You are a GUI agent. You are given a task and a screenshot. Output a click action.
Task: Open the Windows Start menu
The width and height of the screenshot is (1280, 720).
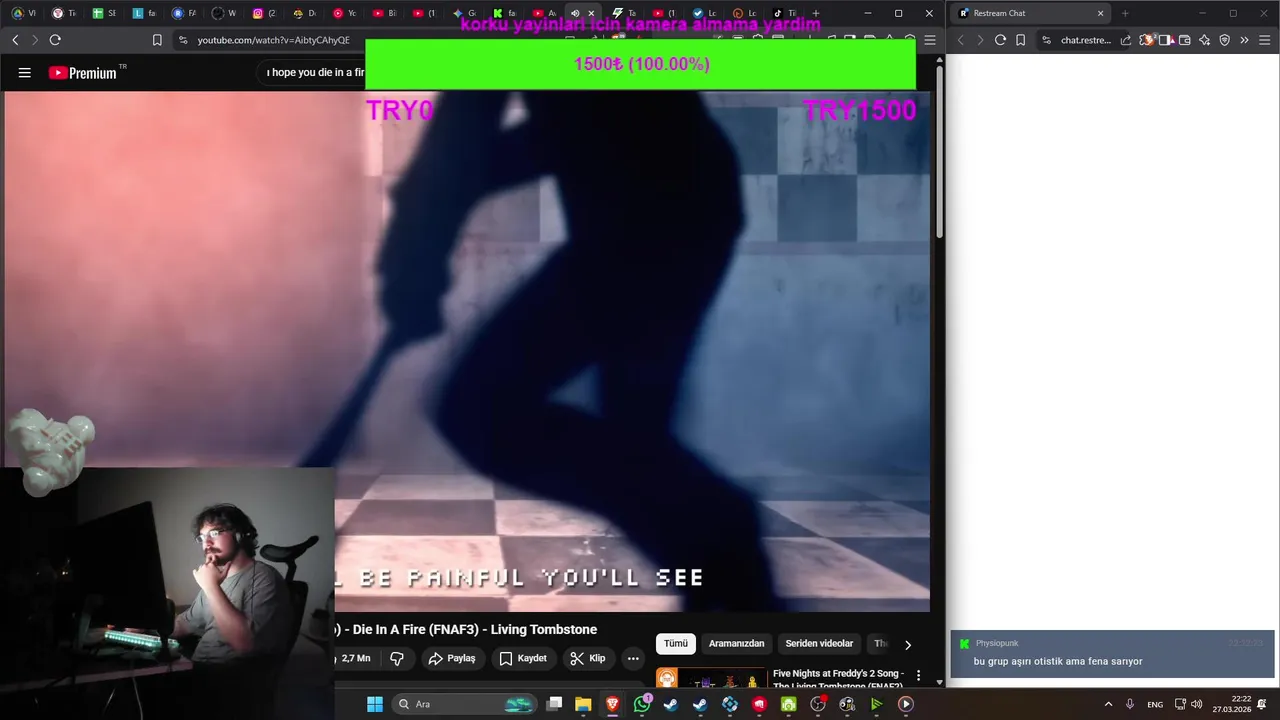click(x=375, y=704)
